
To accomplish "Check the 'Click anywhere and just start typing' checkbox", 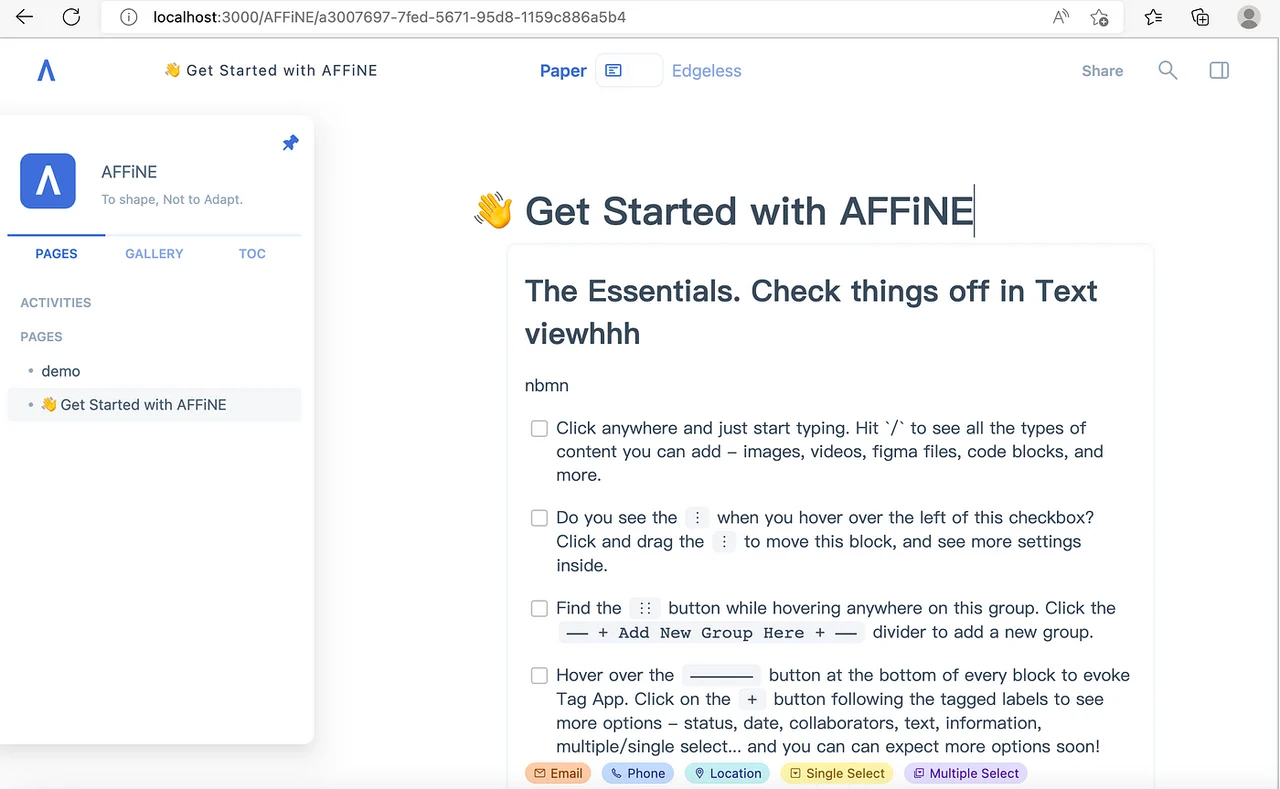I will [x=539, y=428].
